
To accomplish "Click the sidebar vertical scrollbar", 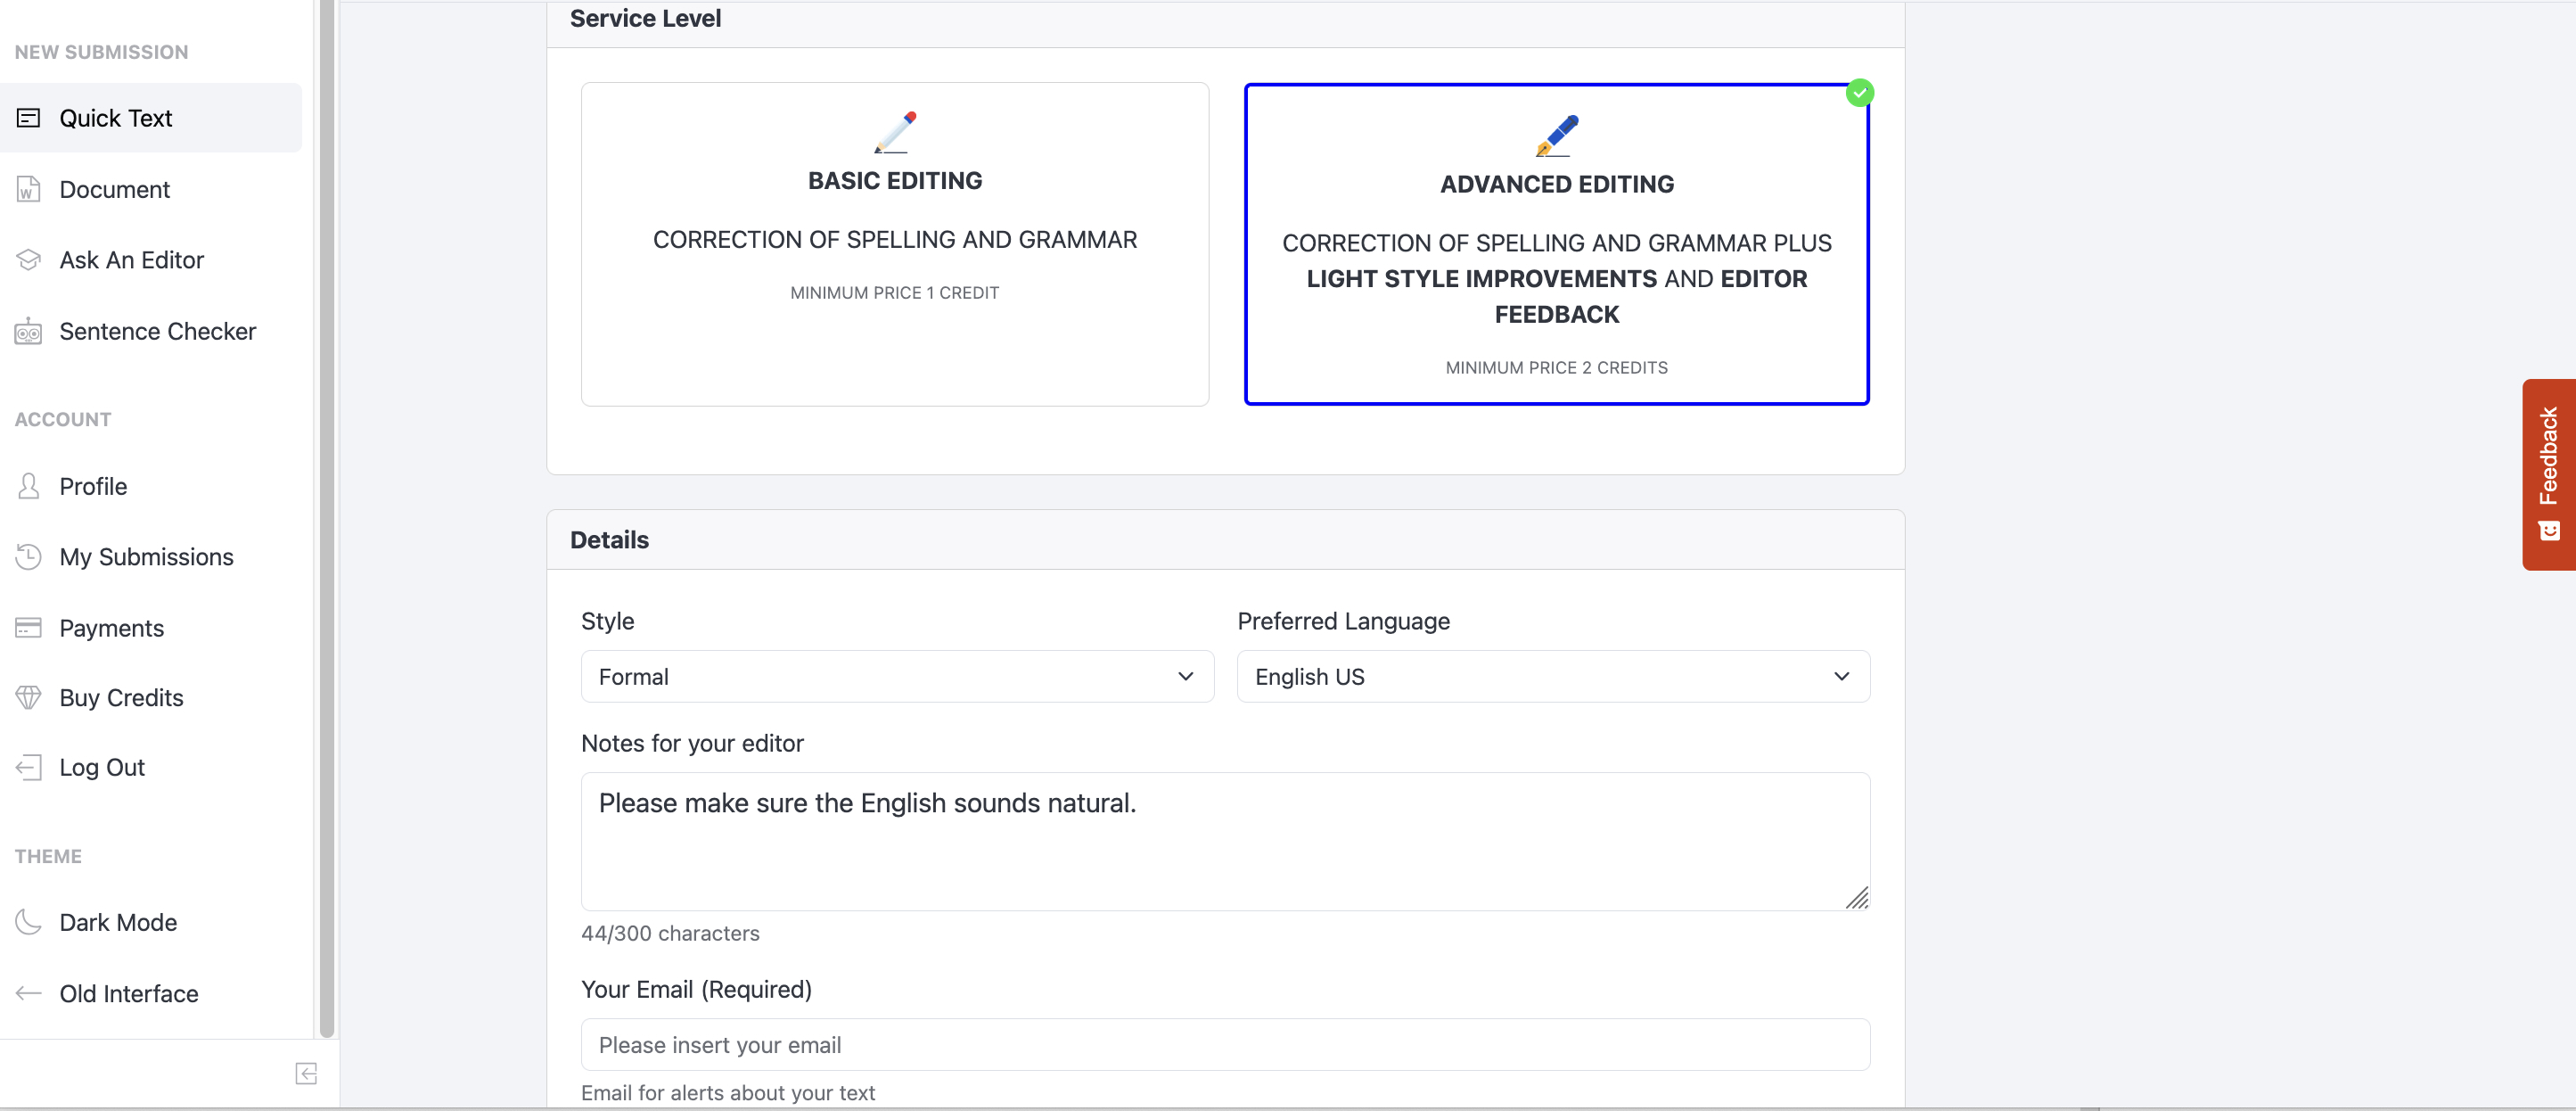I will (327, 519).
